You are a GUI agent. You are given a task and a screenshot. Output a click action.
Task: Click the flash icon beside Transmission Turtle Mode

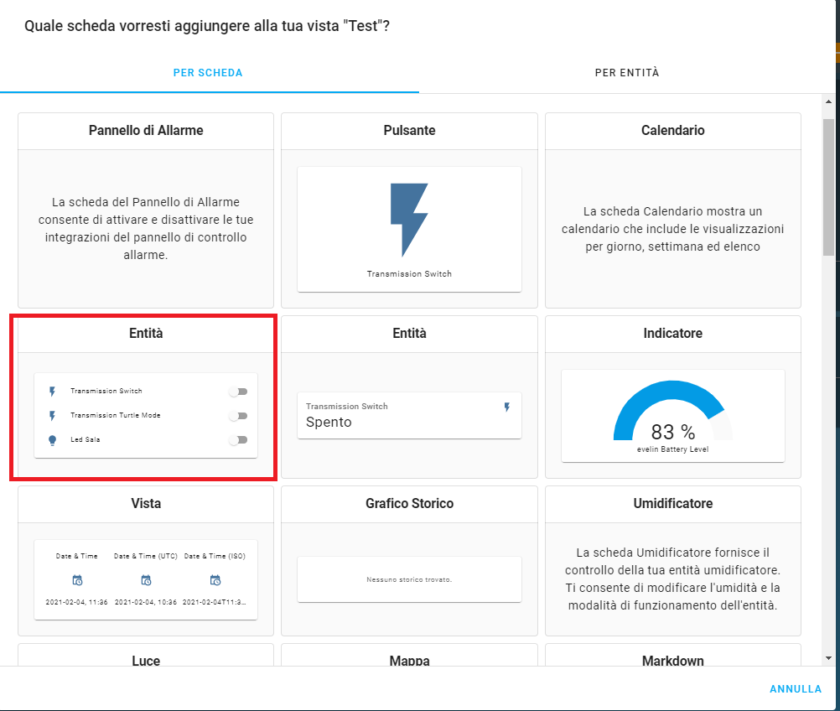coord(52,416)
